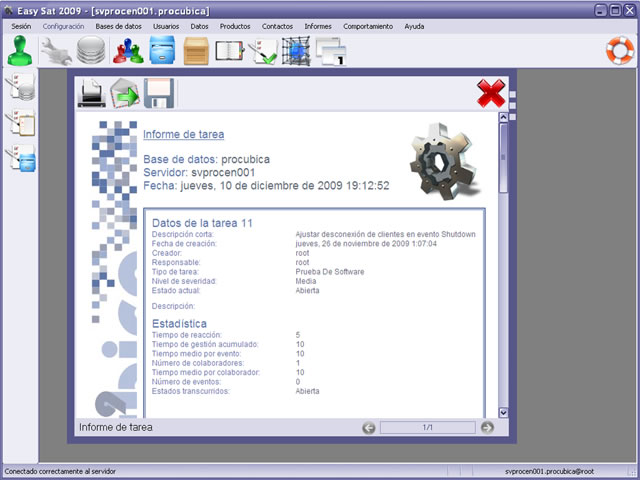Click the sidebar checklist with database icon
This screenshot has width=640, height=480.
click(x=20, y=87)
